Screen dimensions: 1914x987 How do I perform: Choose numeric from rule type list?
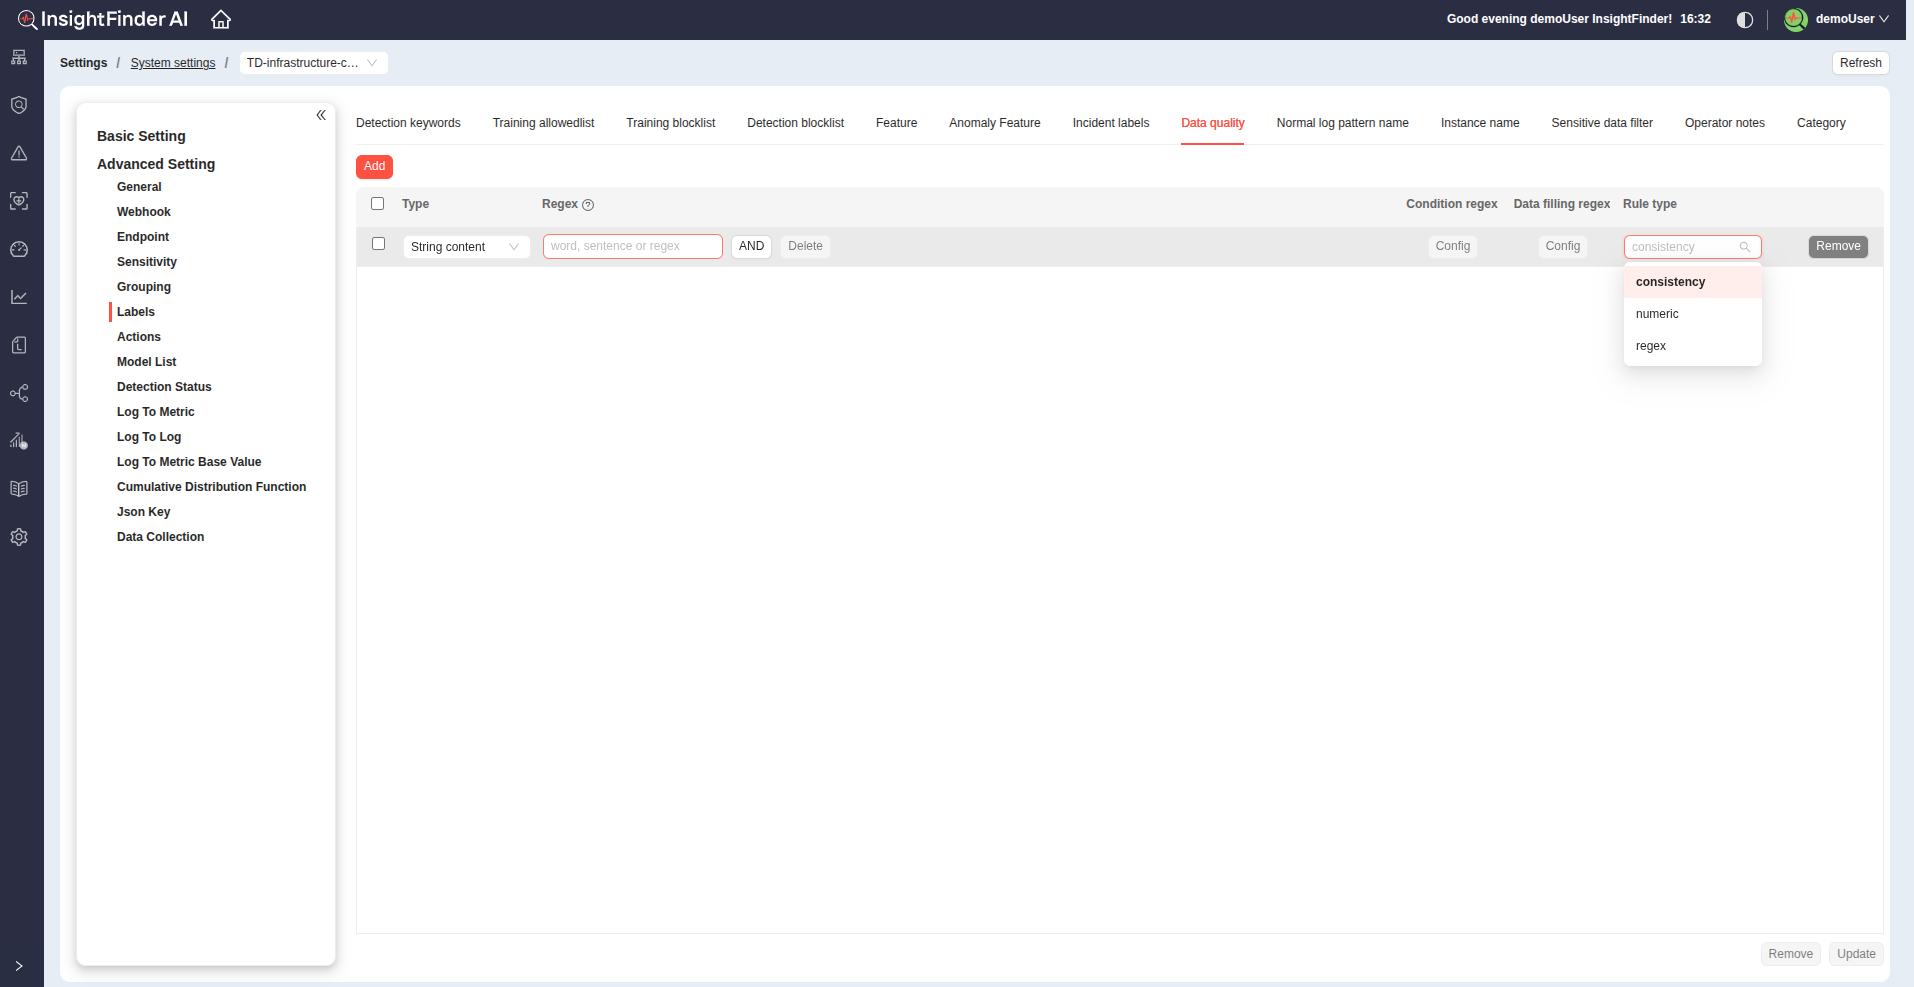click(x=1657, y=314)
